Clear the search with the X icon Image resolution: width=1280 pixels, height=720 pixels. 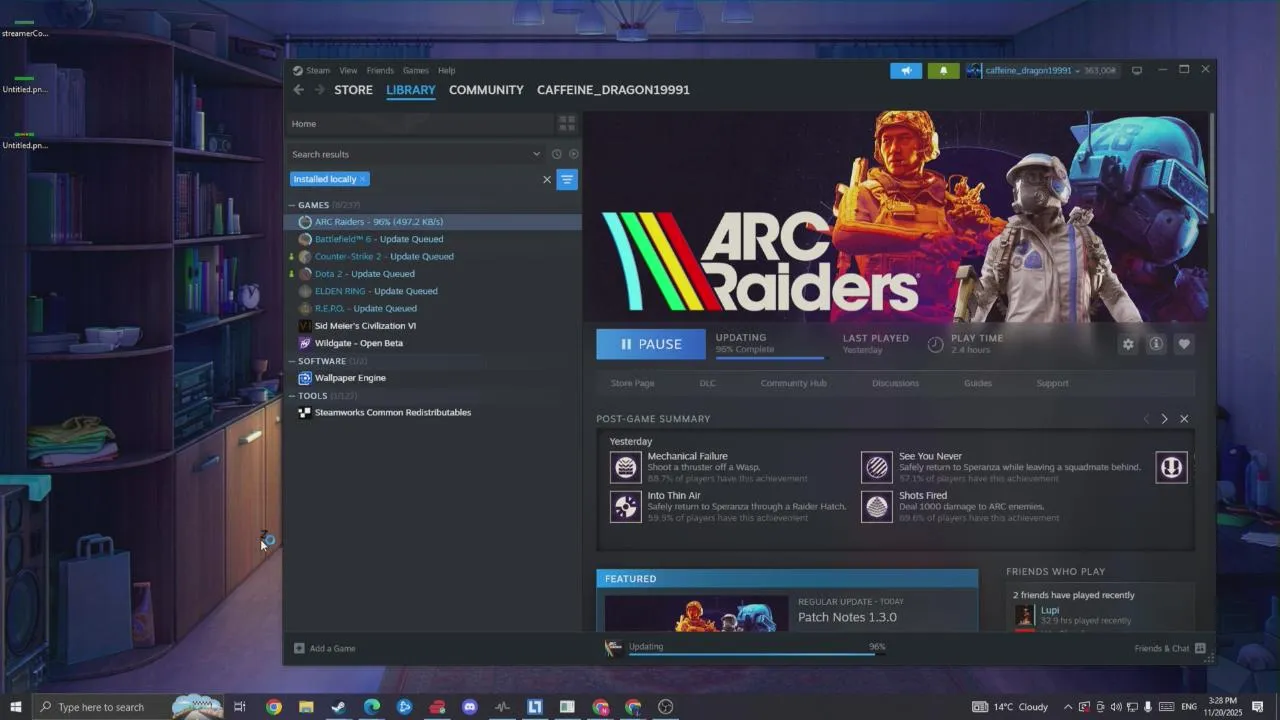pyautogui.click(x=547, y=180)
